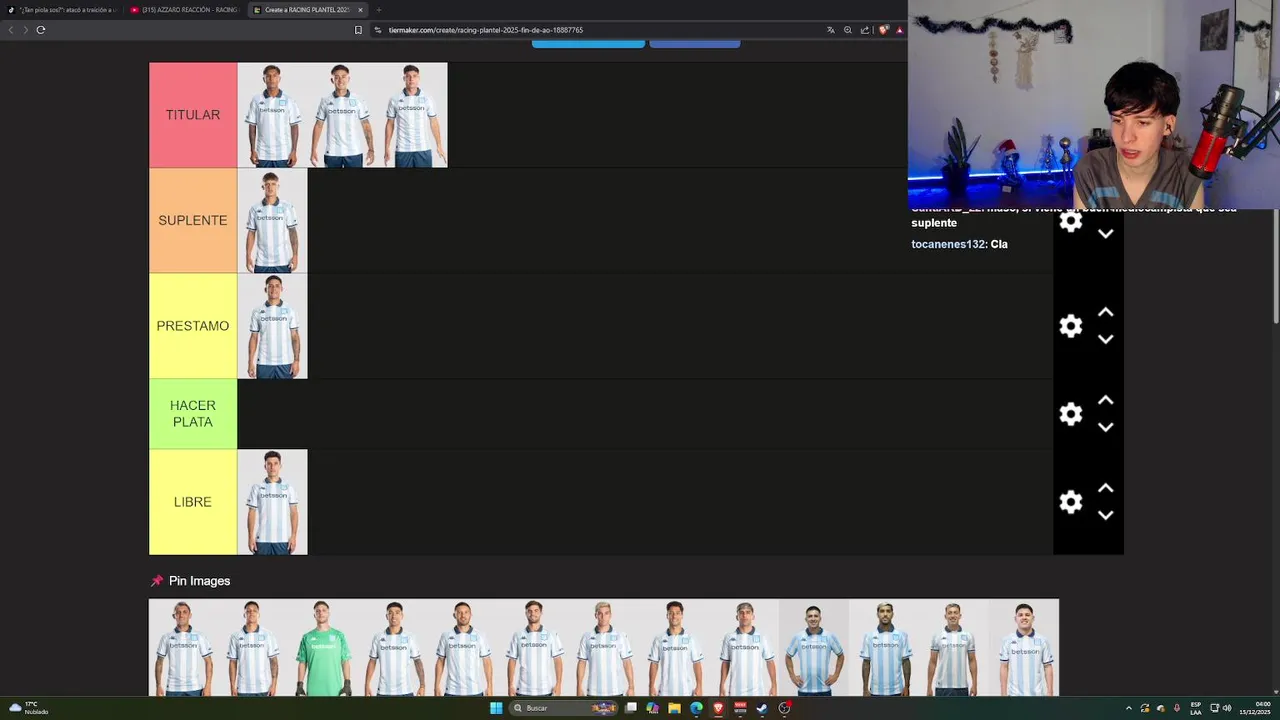Image resolution: width=1280 pixels, height=720 pixels.
Task: Select middle player in TITULAR row
Action: click(342, 115)
